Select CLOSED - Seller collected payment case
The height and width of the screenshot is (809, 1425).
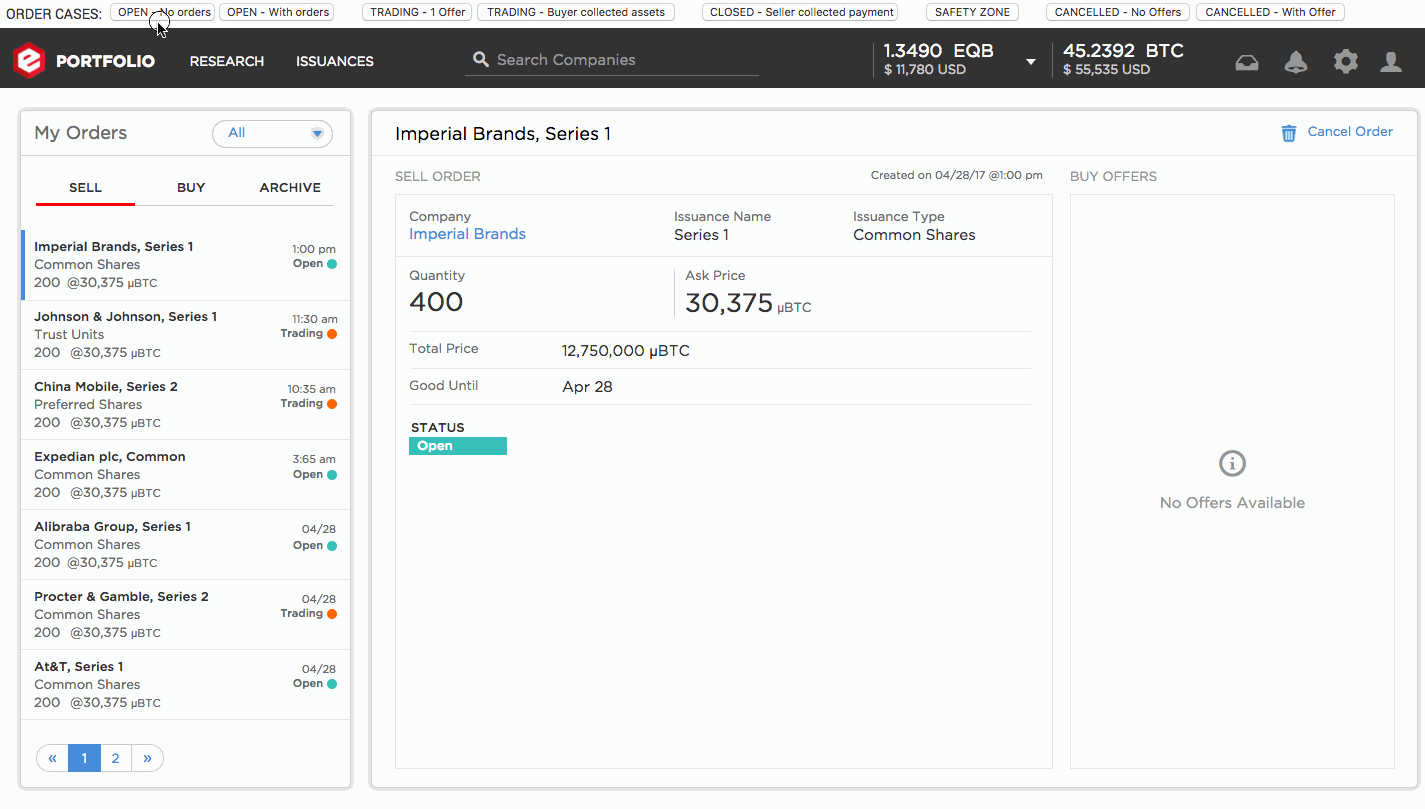coord(800,12)
